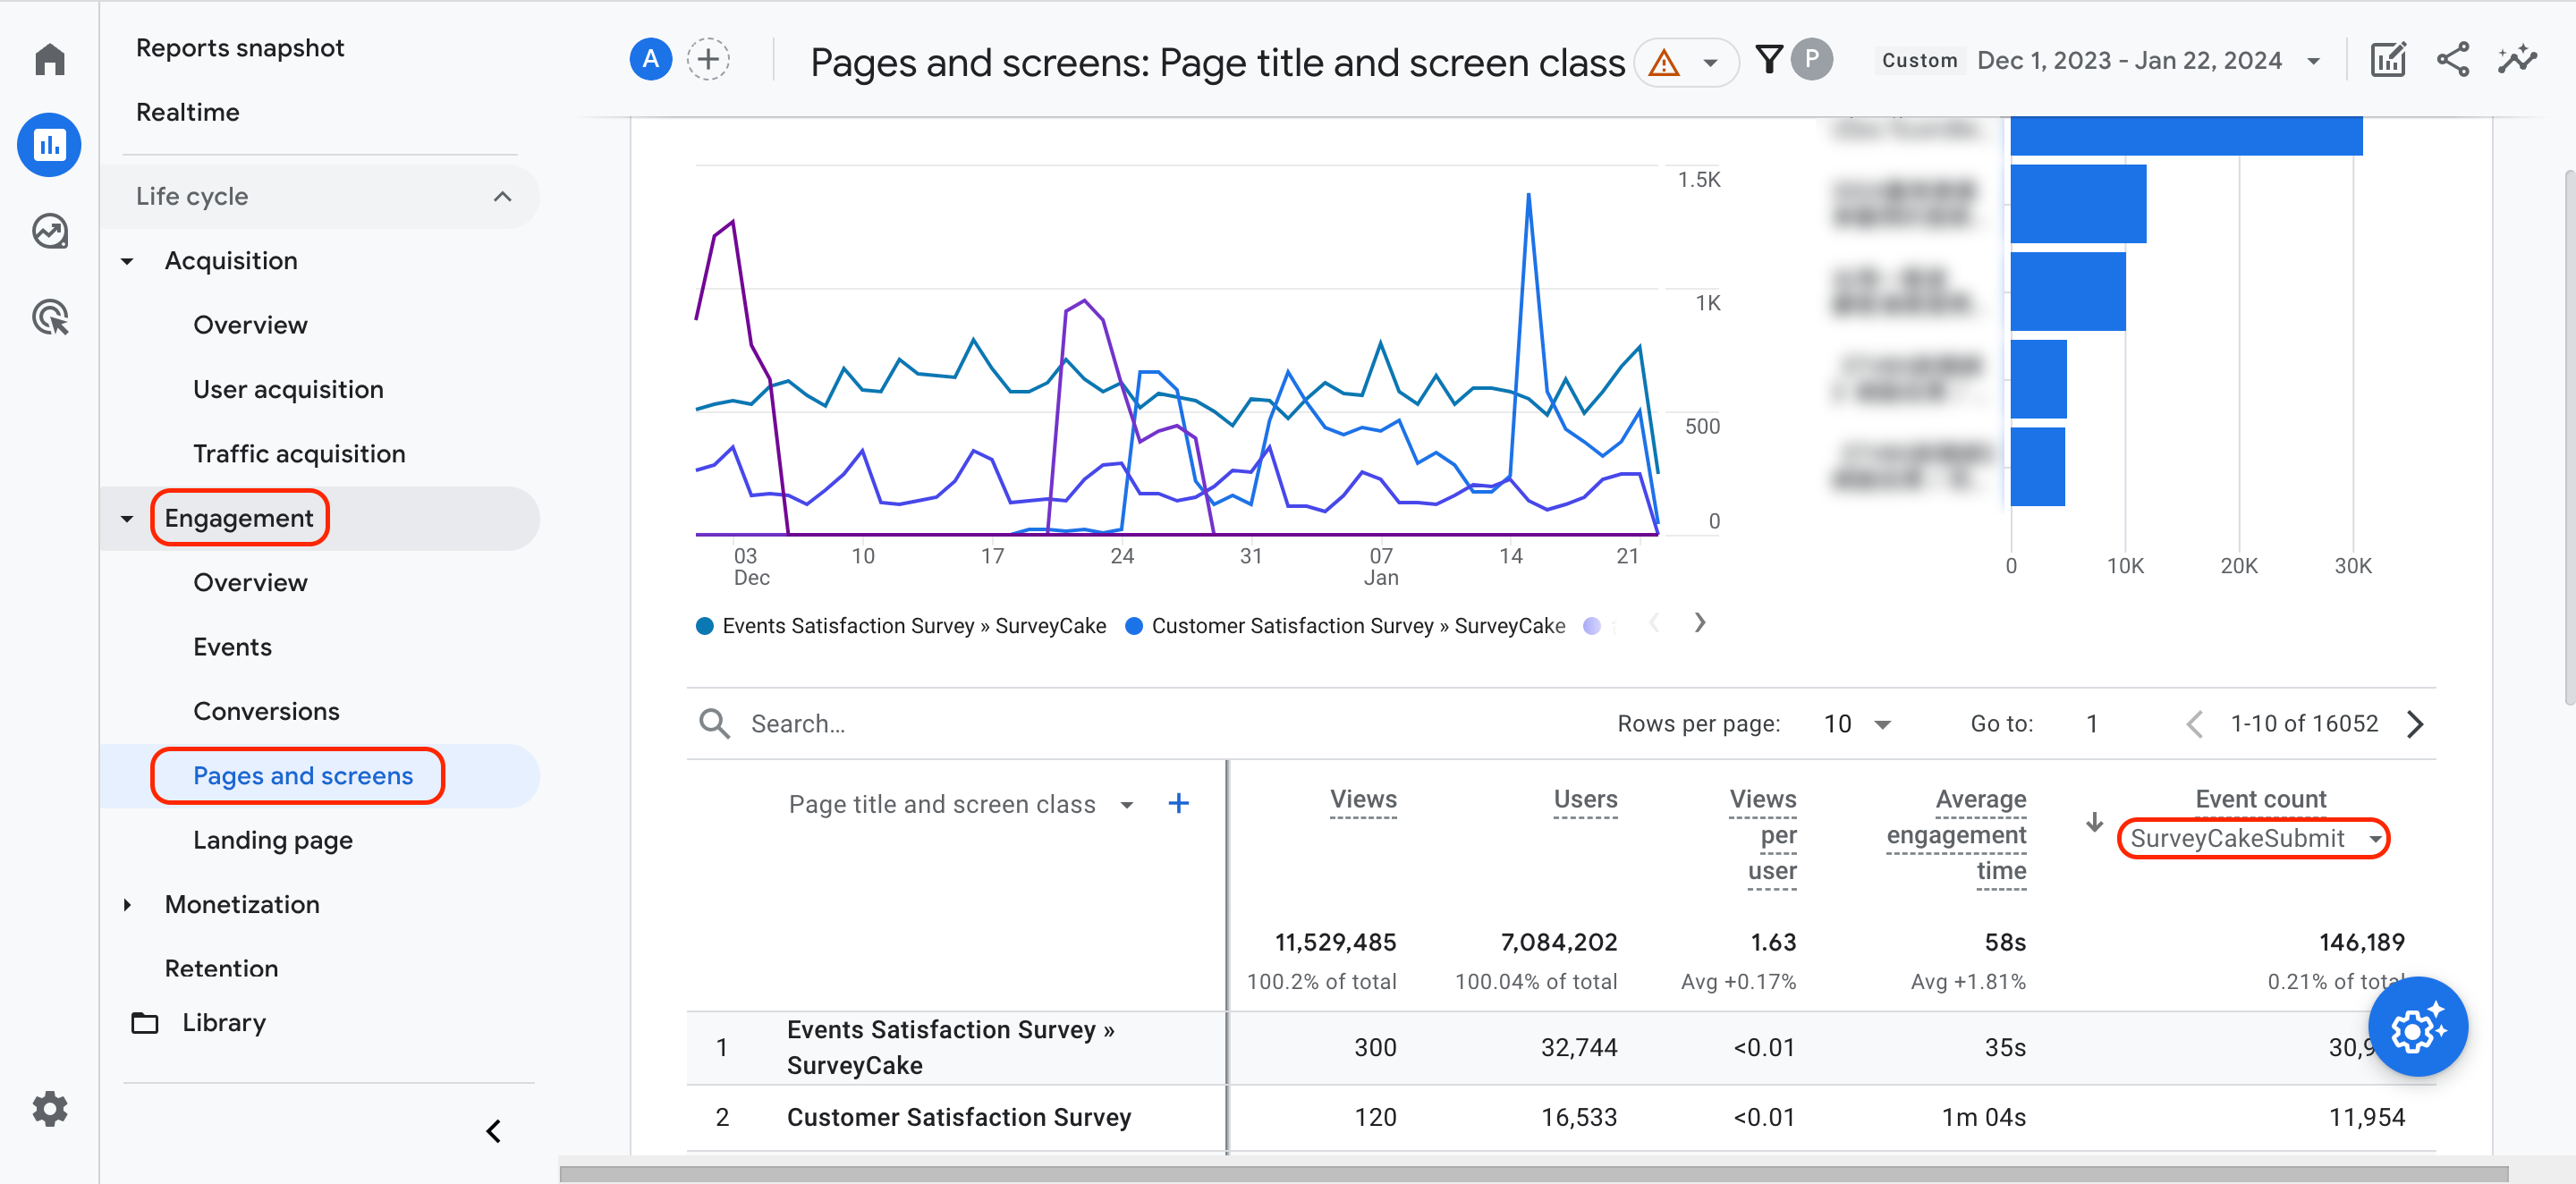2576x1184 pixels.
Task: Open the SurveyCakeSubmit event dropdown
Action: point(2253,838)
